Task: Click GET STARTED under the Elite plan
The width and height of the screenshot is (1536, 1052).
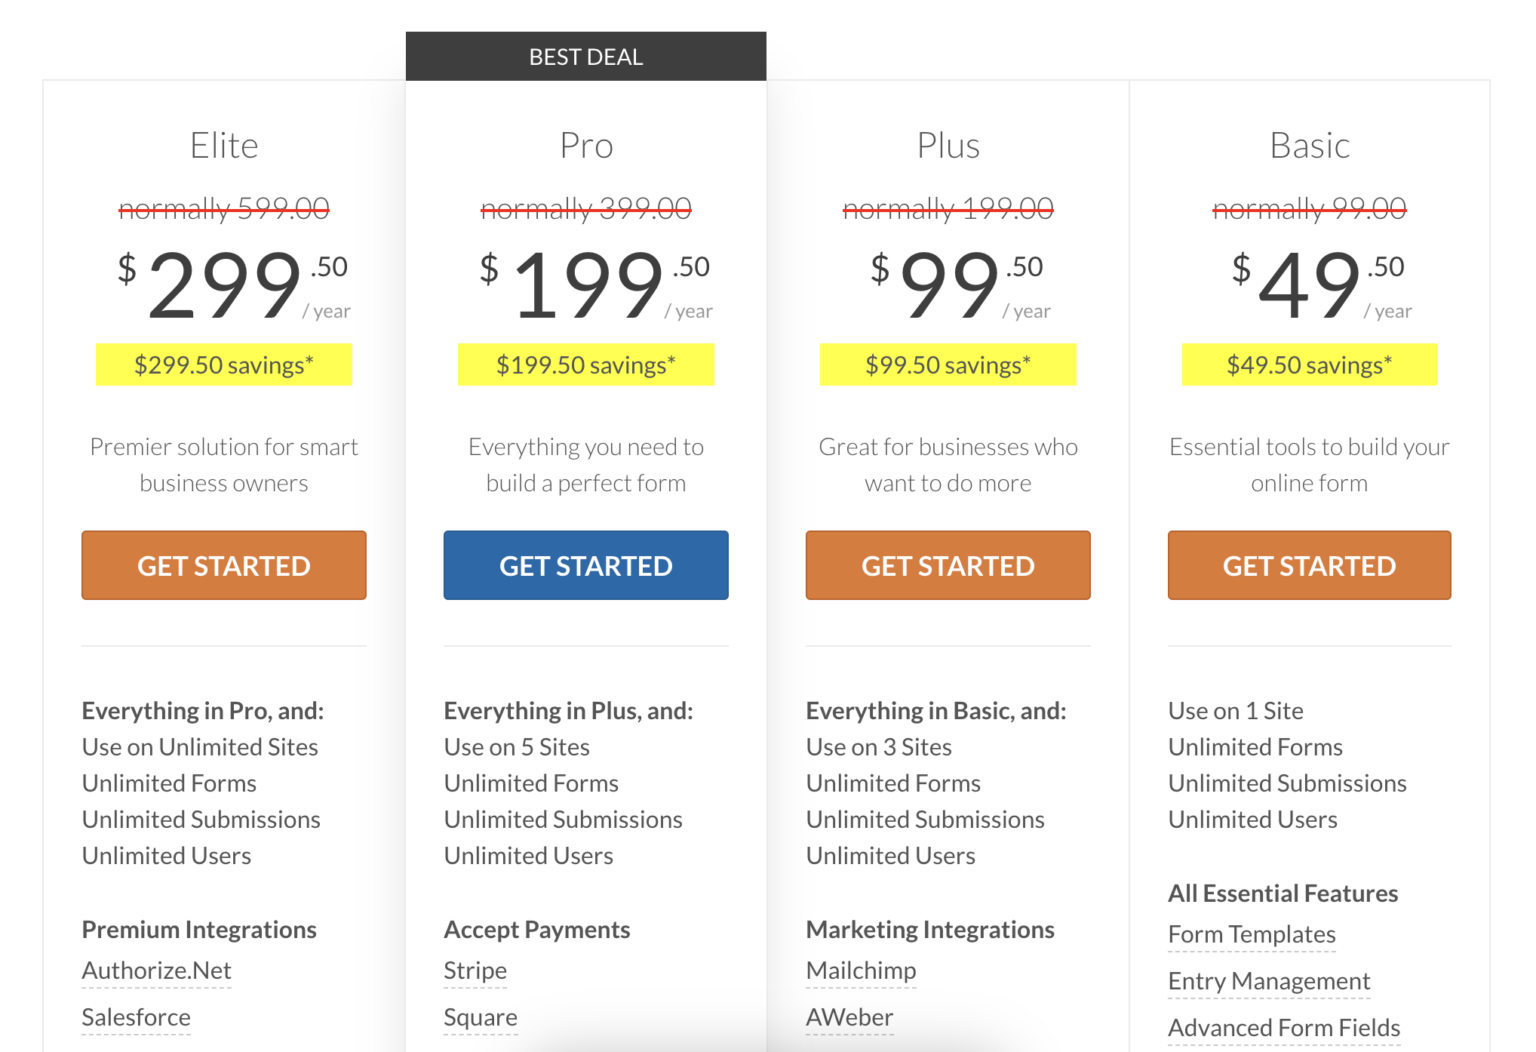Action: pos(223,565)
